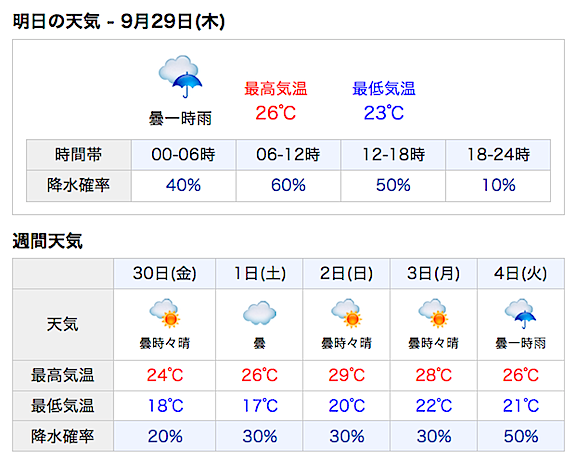Click the 週間天気 section heading
The width and height of the screenshot is (576, 460).
[48, 241]
